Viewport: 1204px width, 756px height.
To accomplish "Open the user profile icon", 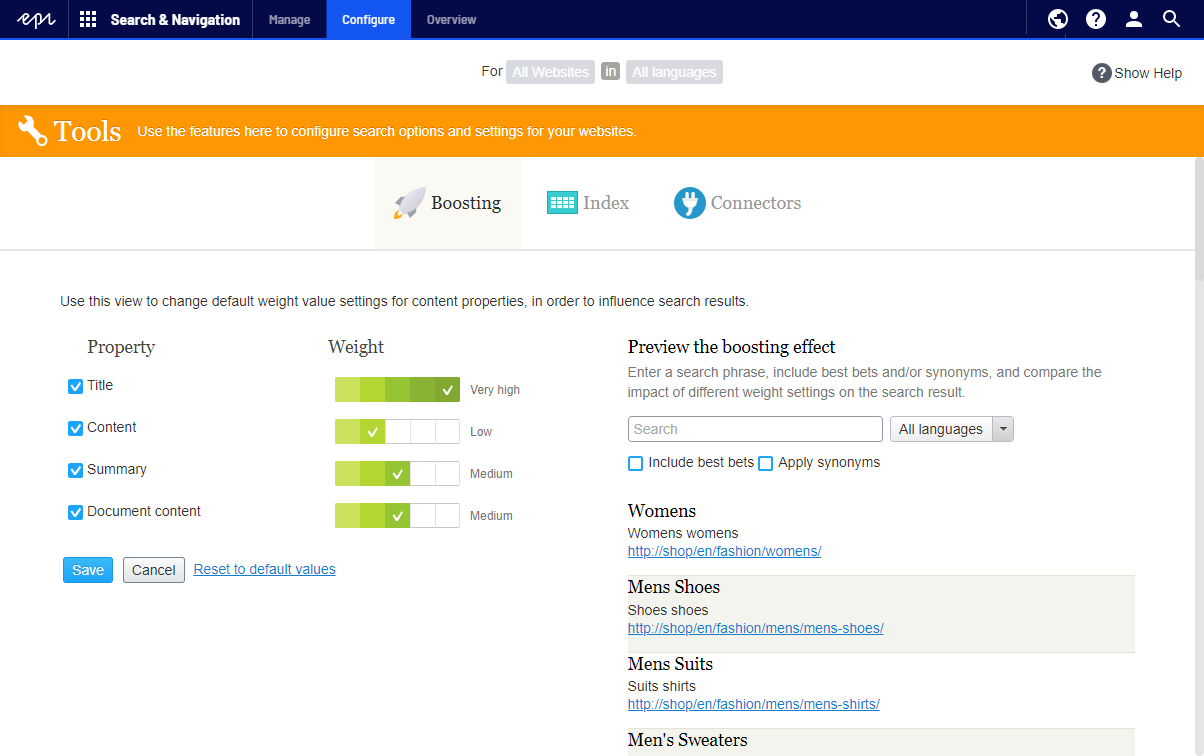I will coord(1134,19).
